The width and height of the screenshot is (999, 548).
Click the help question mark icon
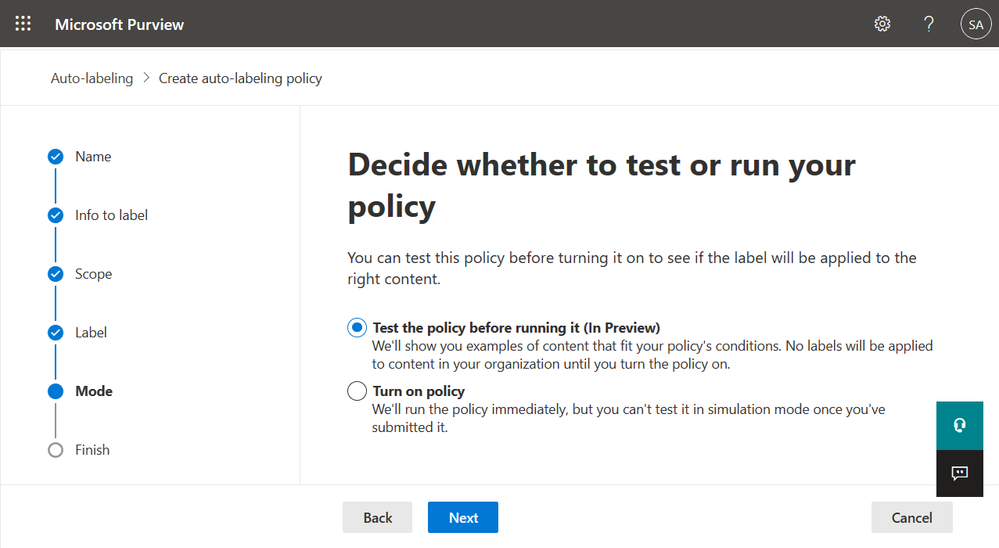(x=929, y=24)
